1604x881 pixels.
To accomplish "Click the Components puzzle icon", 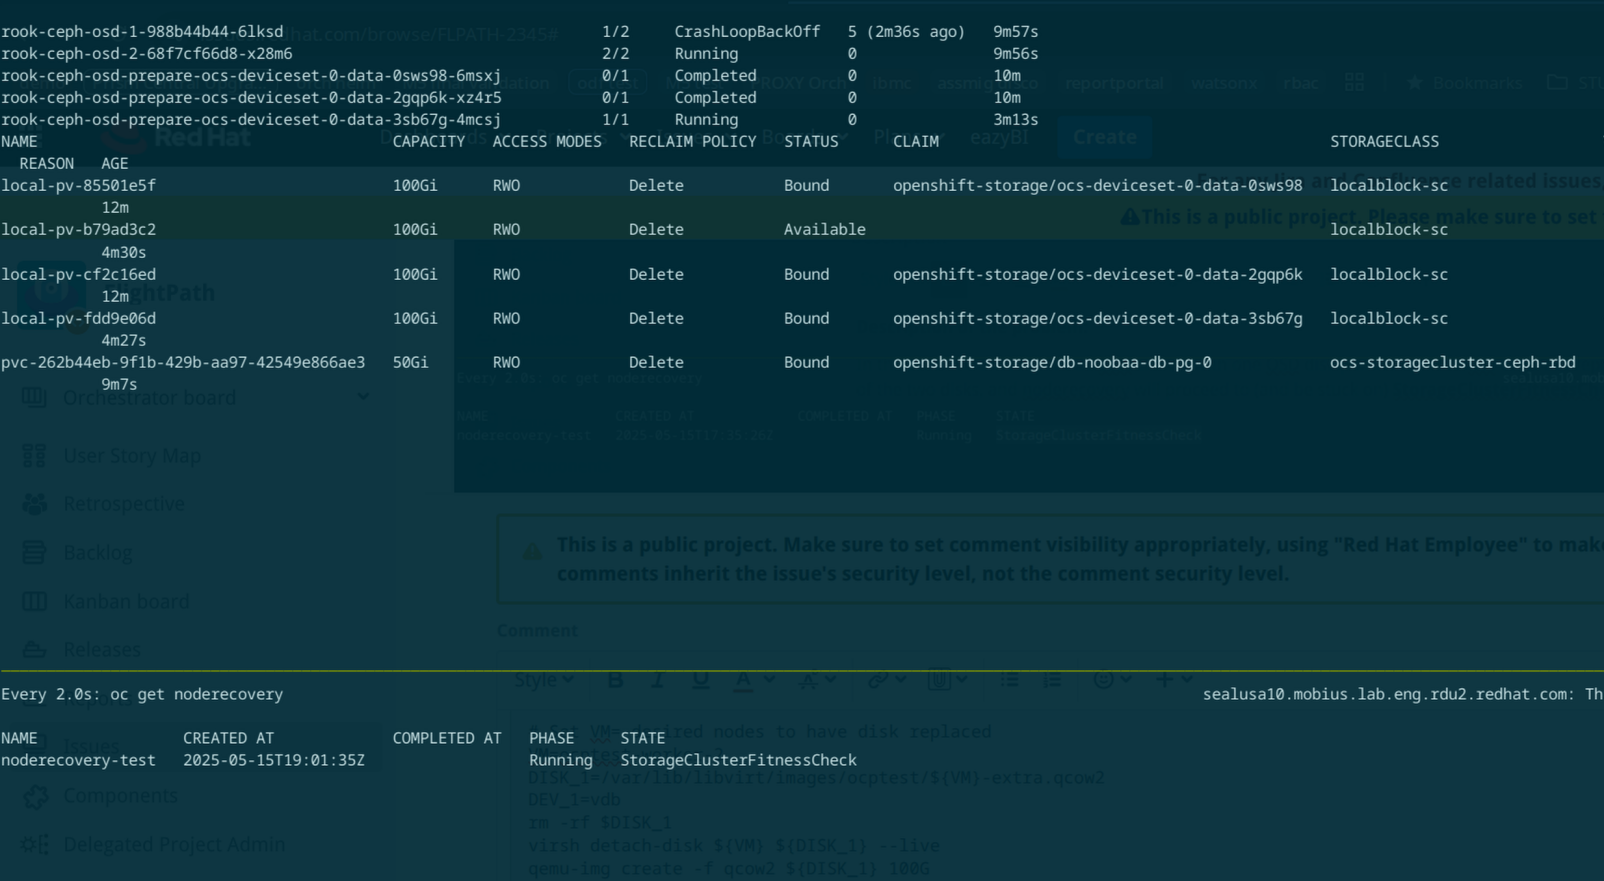I will coord(34,796).
